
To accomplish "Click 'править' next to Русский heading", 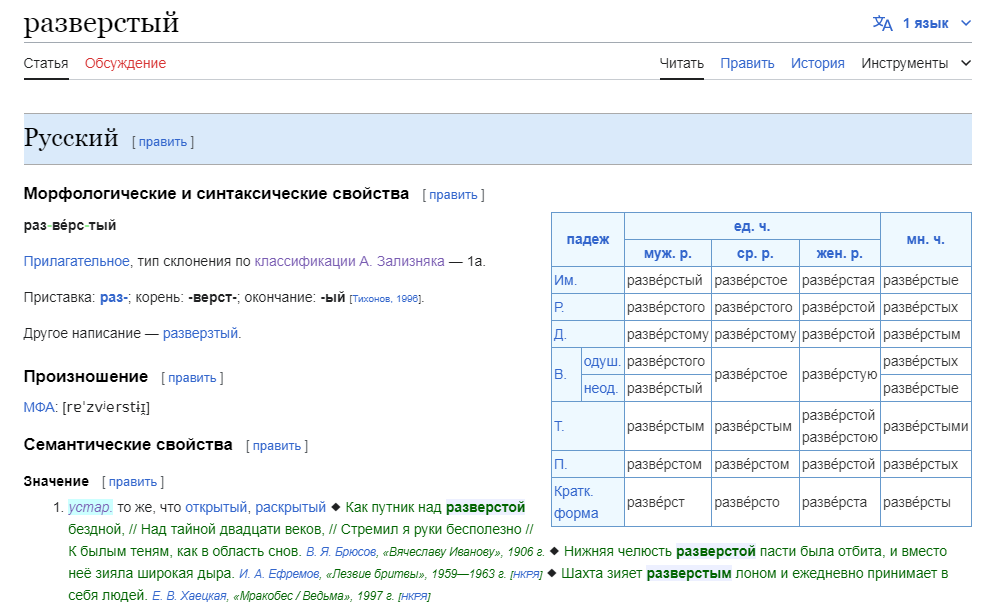I will click(163, 142).
